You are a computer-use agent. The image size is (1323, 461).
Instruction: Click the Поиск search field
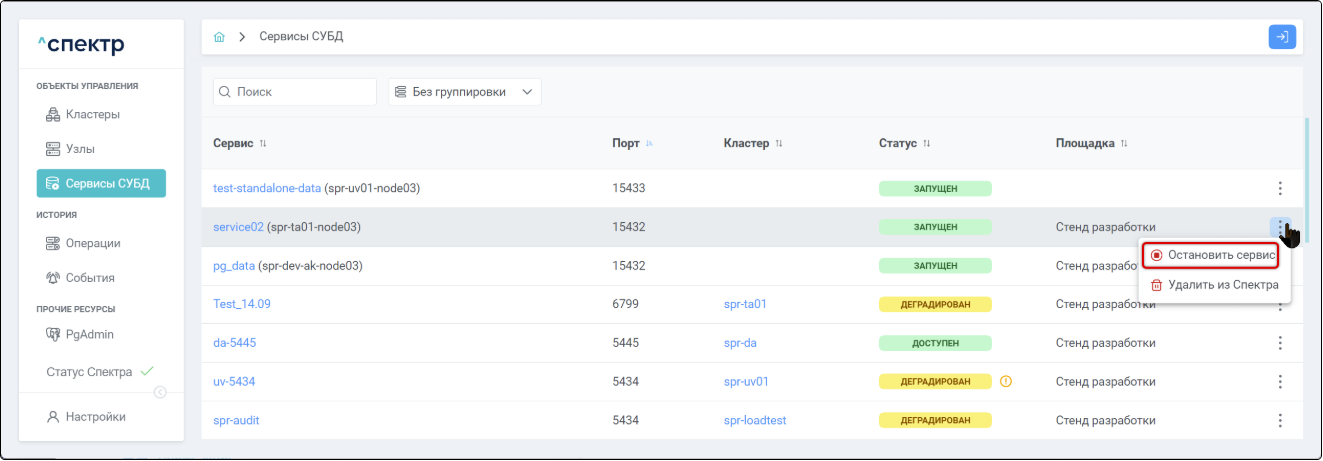click(295, 92)
